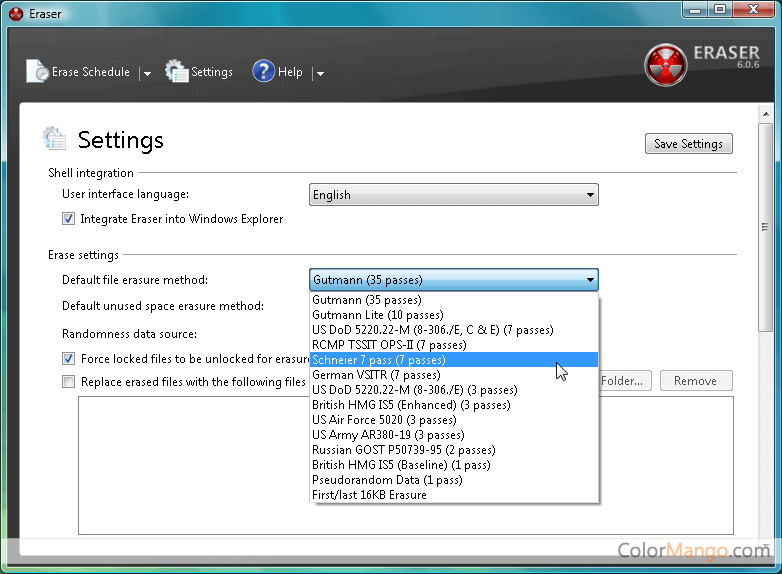Select Gutmann Lite (10 passes) option

coord(366,315)
